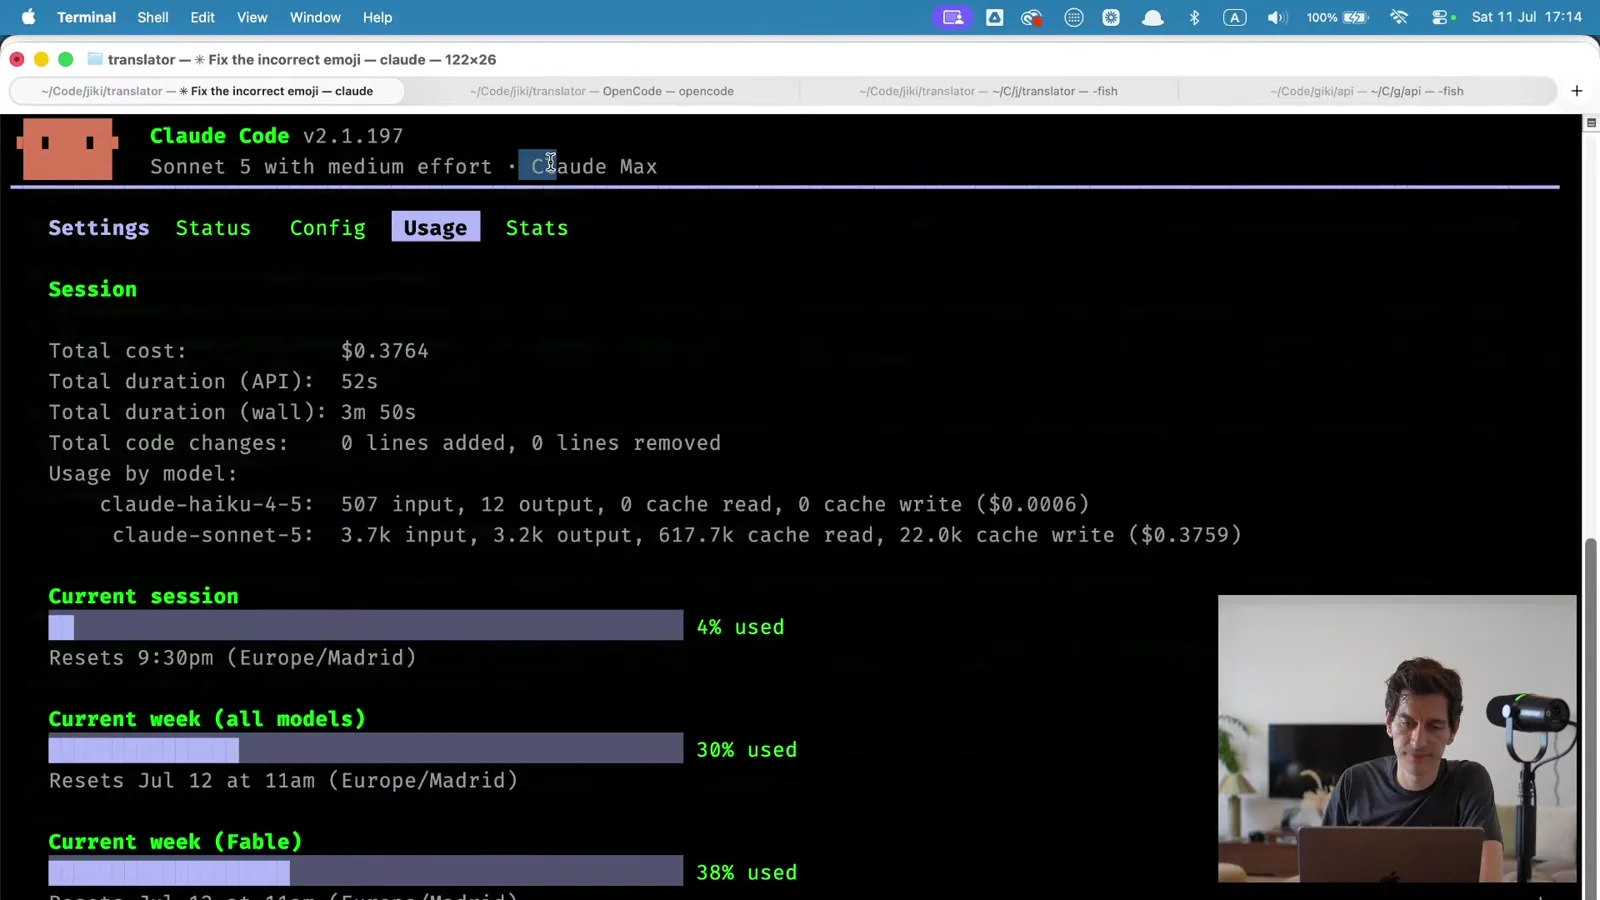Viewport: 1600px width, 900px height.
Task: Click the 'Current week (all models)' heading
Action: (x=207, y=719)
